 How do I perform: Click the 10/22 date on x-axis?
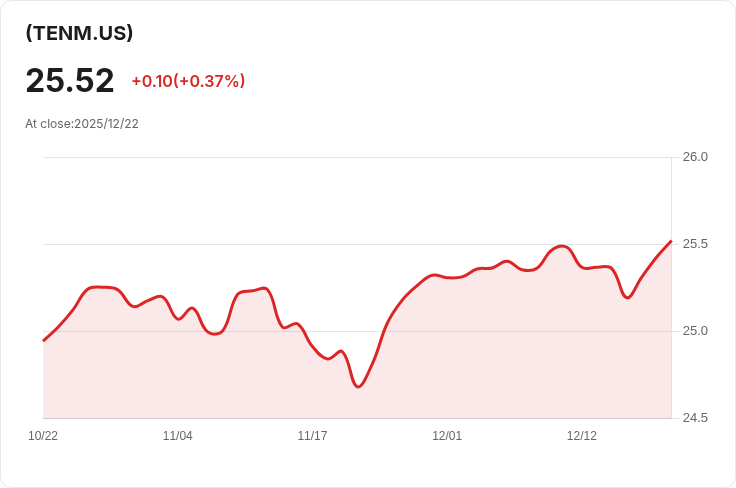43,436
